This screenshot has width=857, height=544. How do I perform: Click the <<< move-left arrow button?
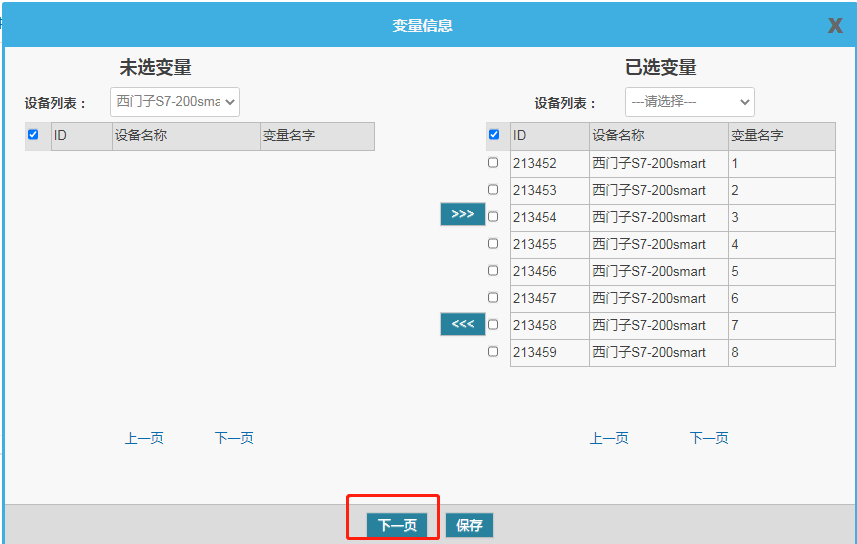click(x=462, y=324)
